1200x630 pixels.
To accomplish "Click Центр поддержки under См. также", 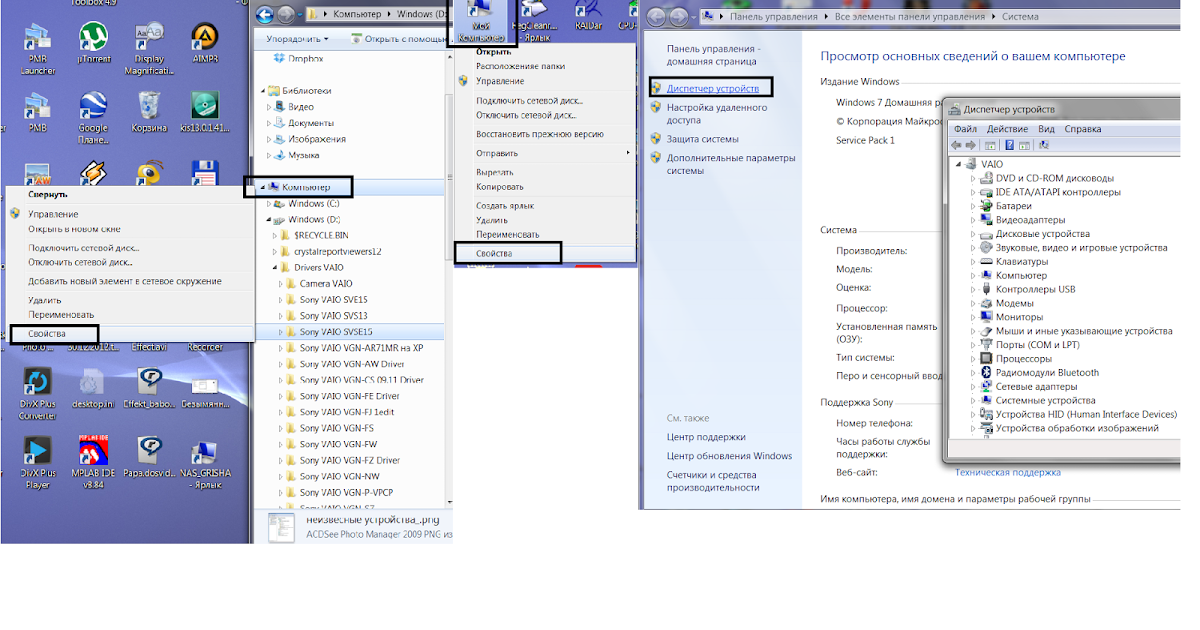I will (706, 437).
